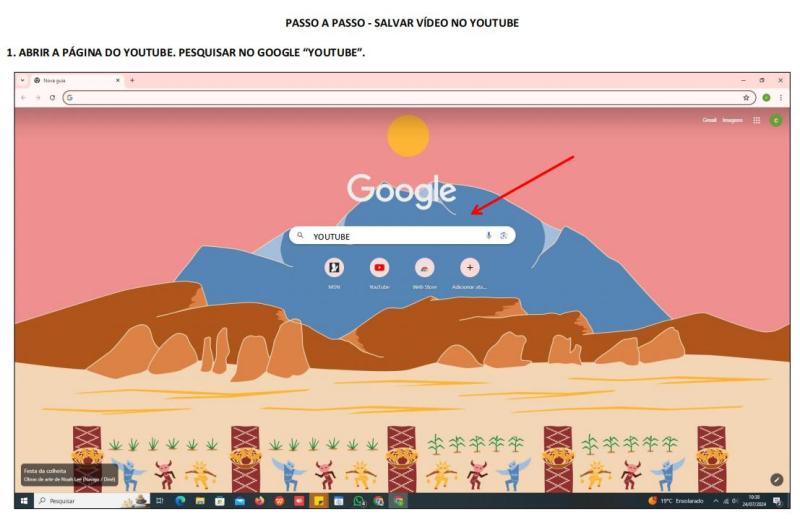Open the Google apps grid
Viewport: 800px width, 519px height.
[757, 120]
